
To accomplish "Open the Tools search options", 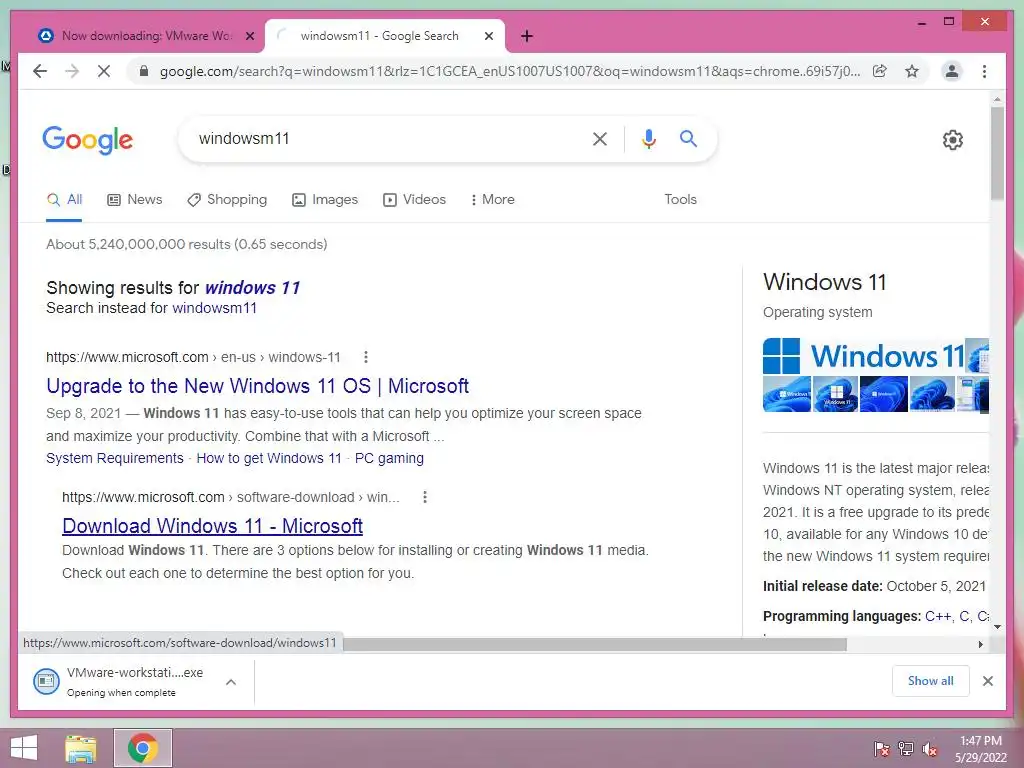I will point(680,199).
